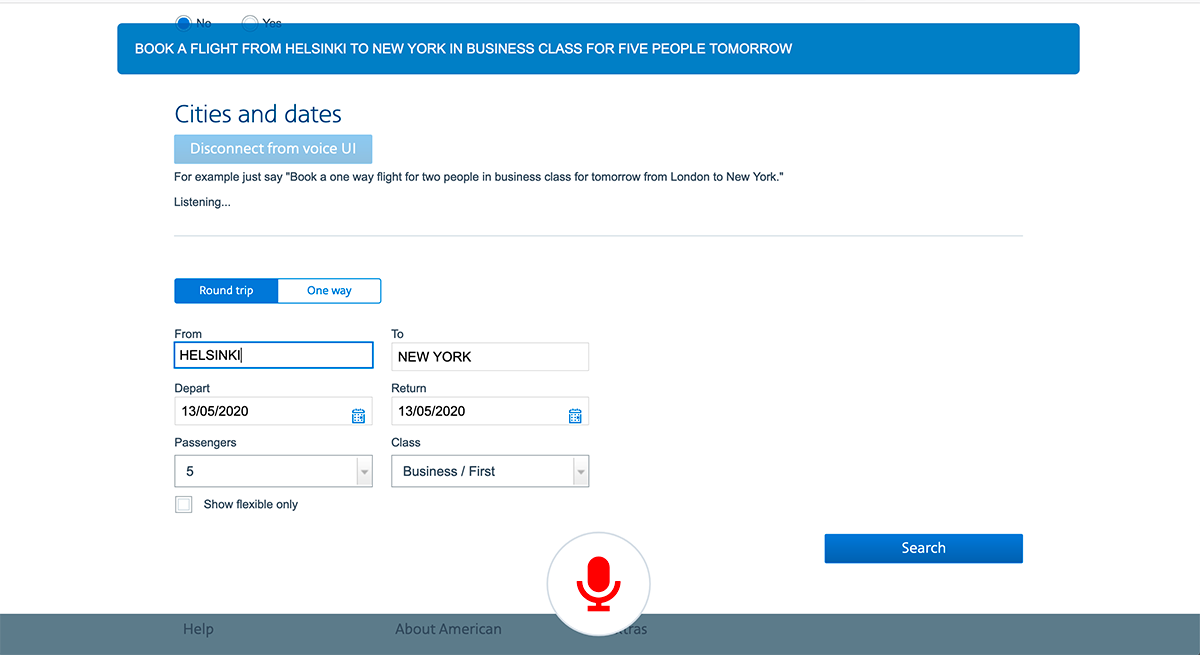
Task: Click the Search button
Action: coord(923,548)
